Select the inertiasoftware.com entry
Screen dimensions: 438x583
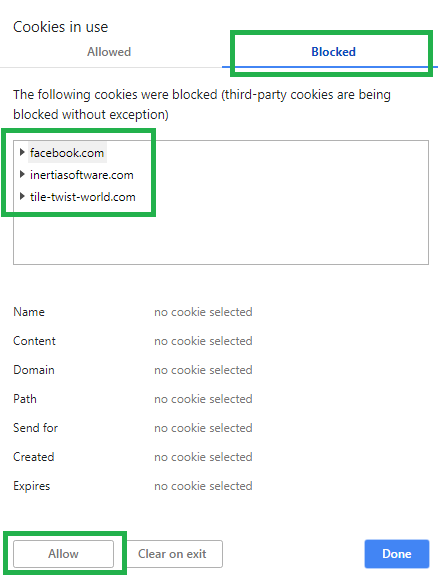click(x=82, y=175)
